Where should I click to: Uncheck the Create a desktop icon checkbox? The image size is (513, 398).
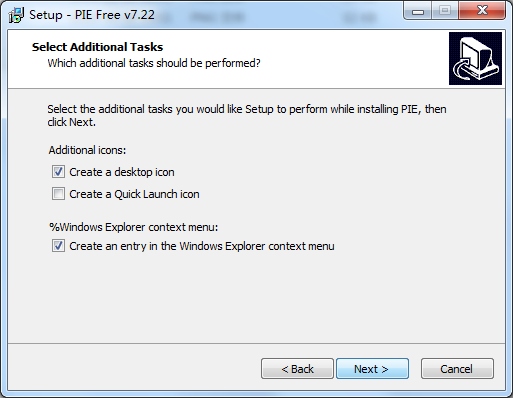[58, 172]
